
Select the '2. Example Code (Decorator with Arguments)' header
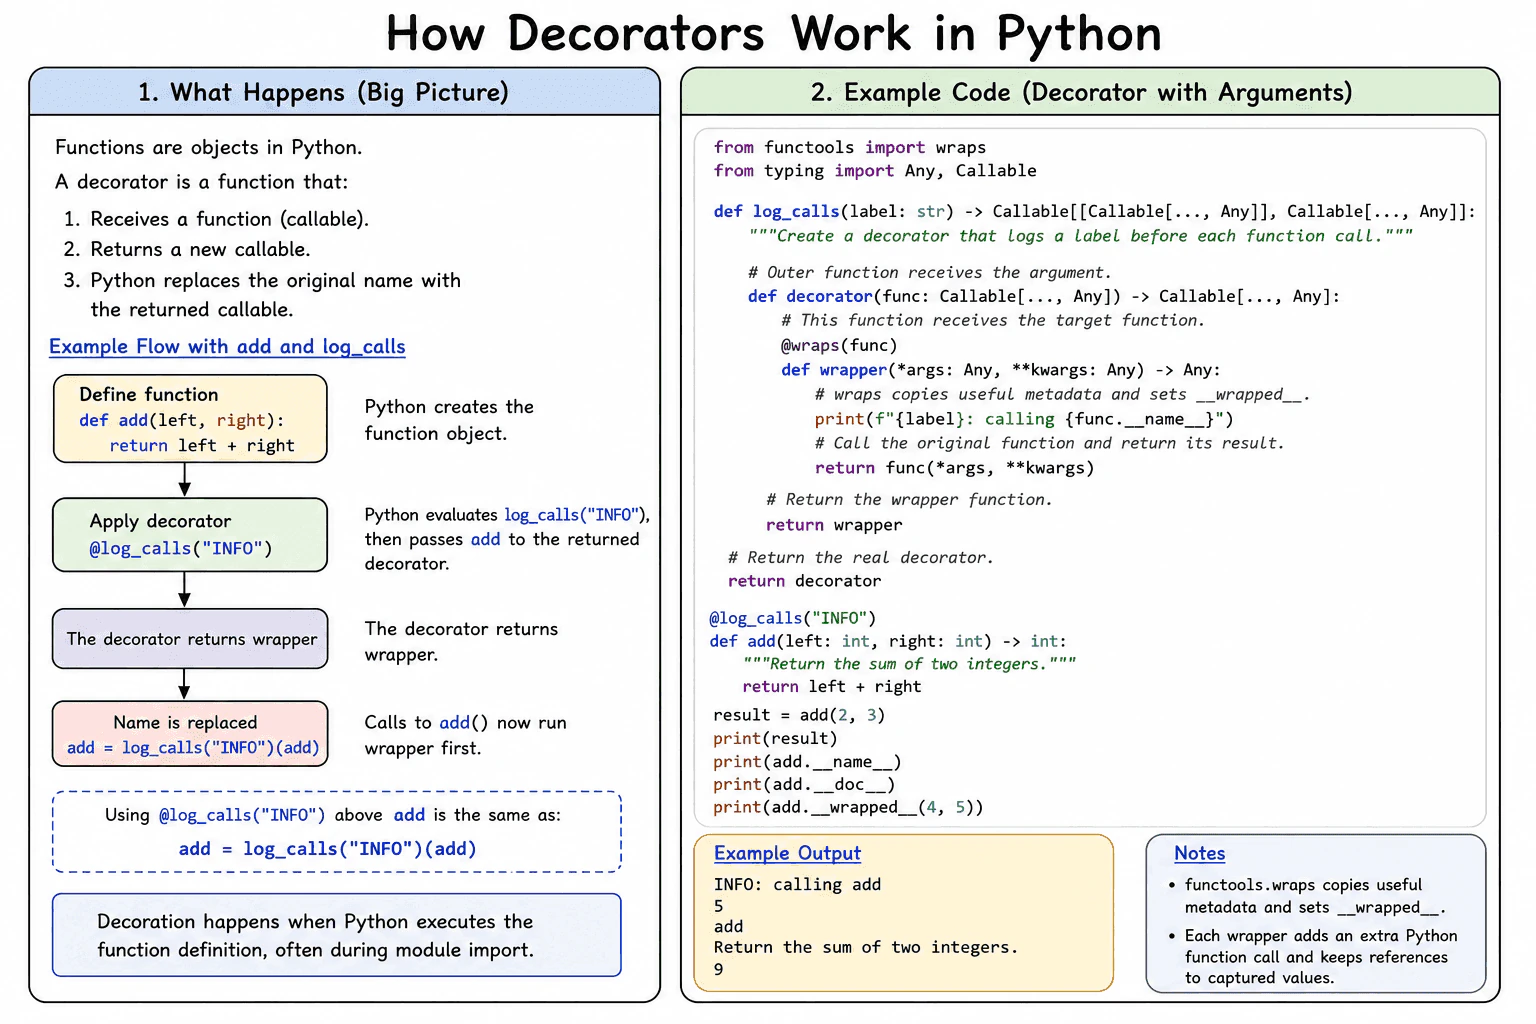click(1090, 92)
